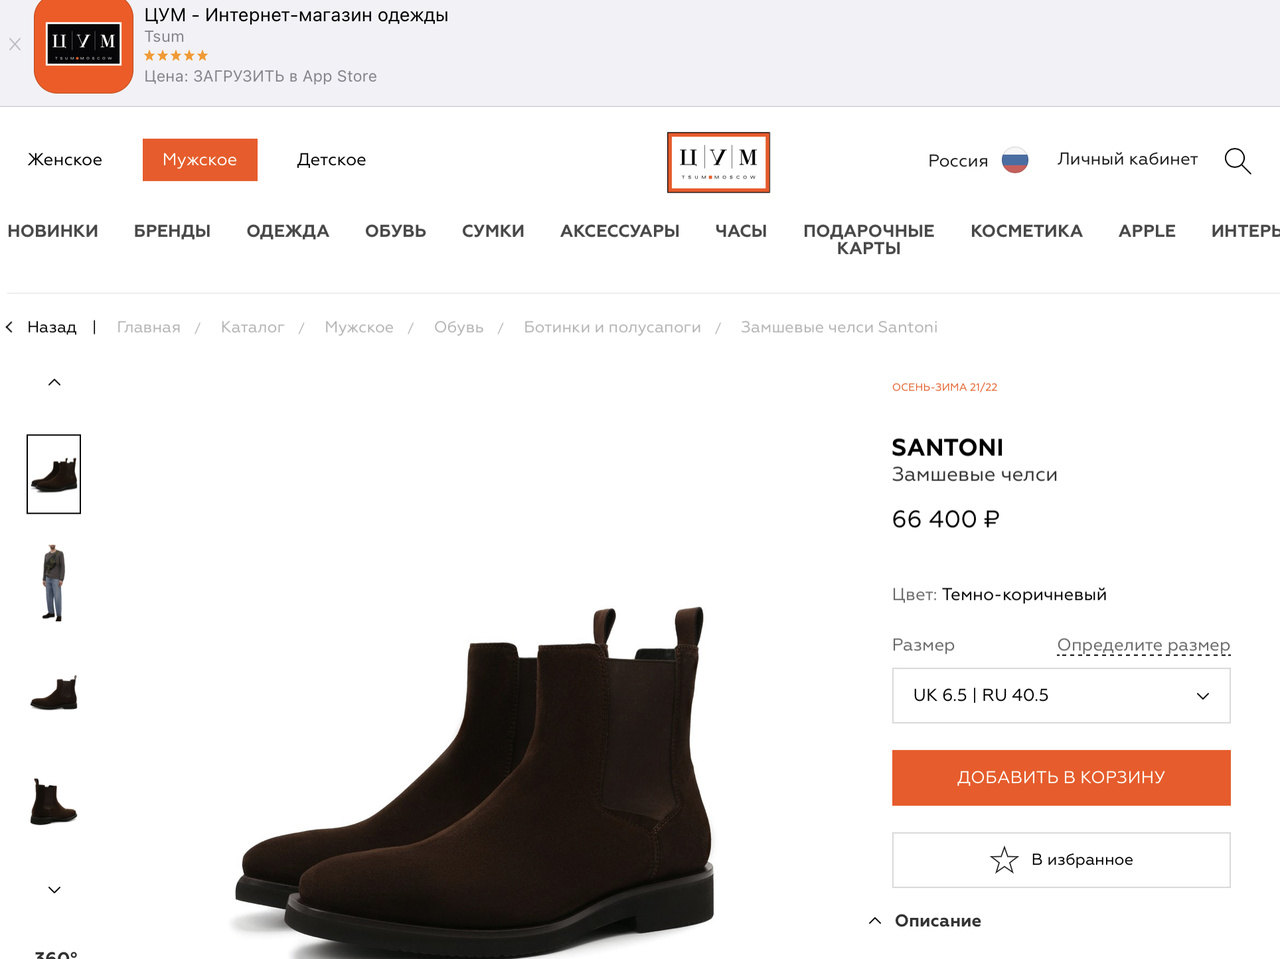1280x959 pixels.
Task: Open Личный кабинет
Action: point(1127,159)
